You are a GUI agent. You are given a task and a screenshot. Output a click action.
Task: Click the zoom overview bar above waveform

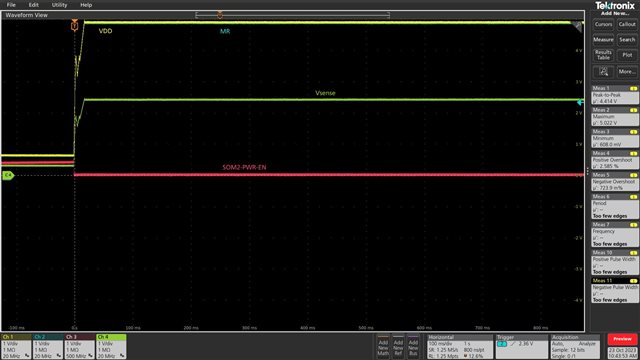pyautogui.click(x=292, y=15)
